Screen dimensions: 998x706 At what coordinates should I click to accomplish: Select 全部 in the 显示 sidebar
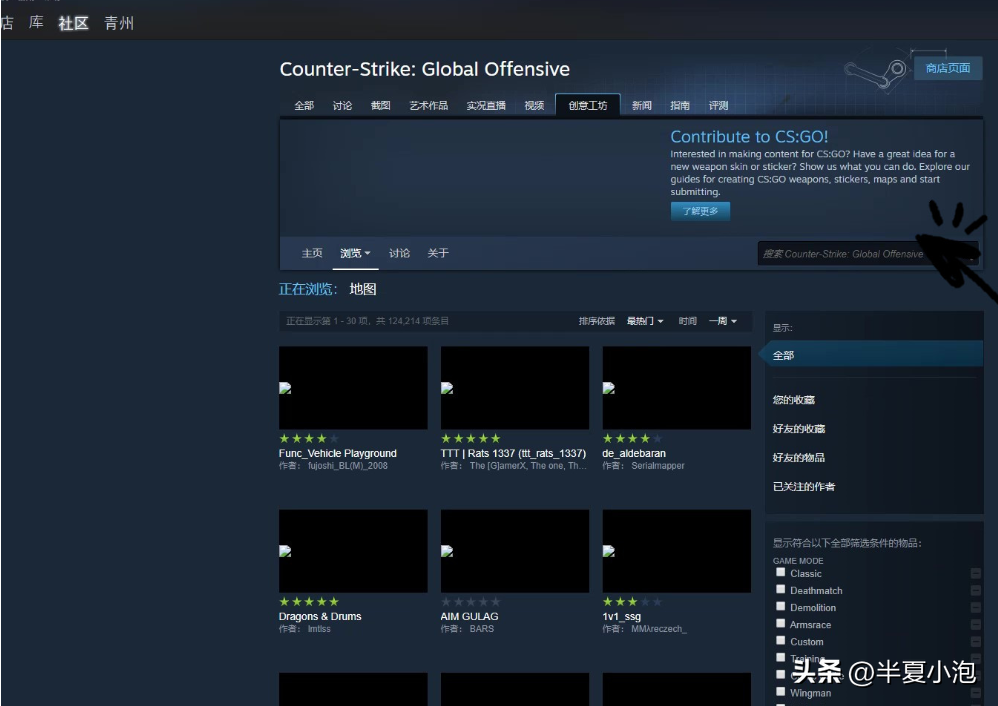coord(873,355)
